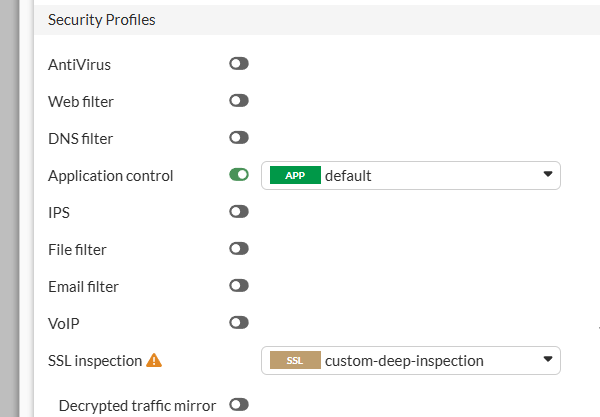Click the Application control label
The height and width of the screenshot is (417, 600).
point(110,175)
